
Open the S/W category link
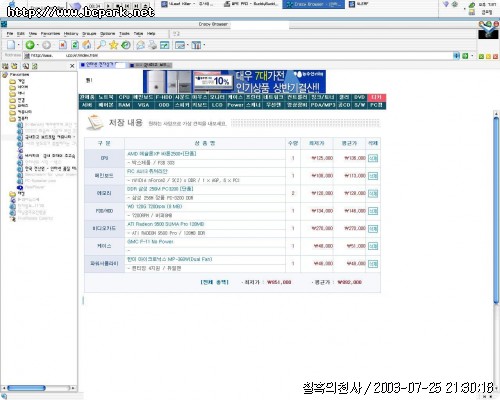pos(359,105)
